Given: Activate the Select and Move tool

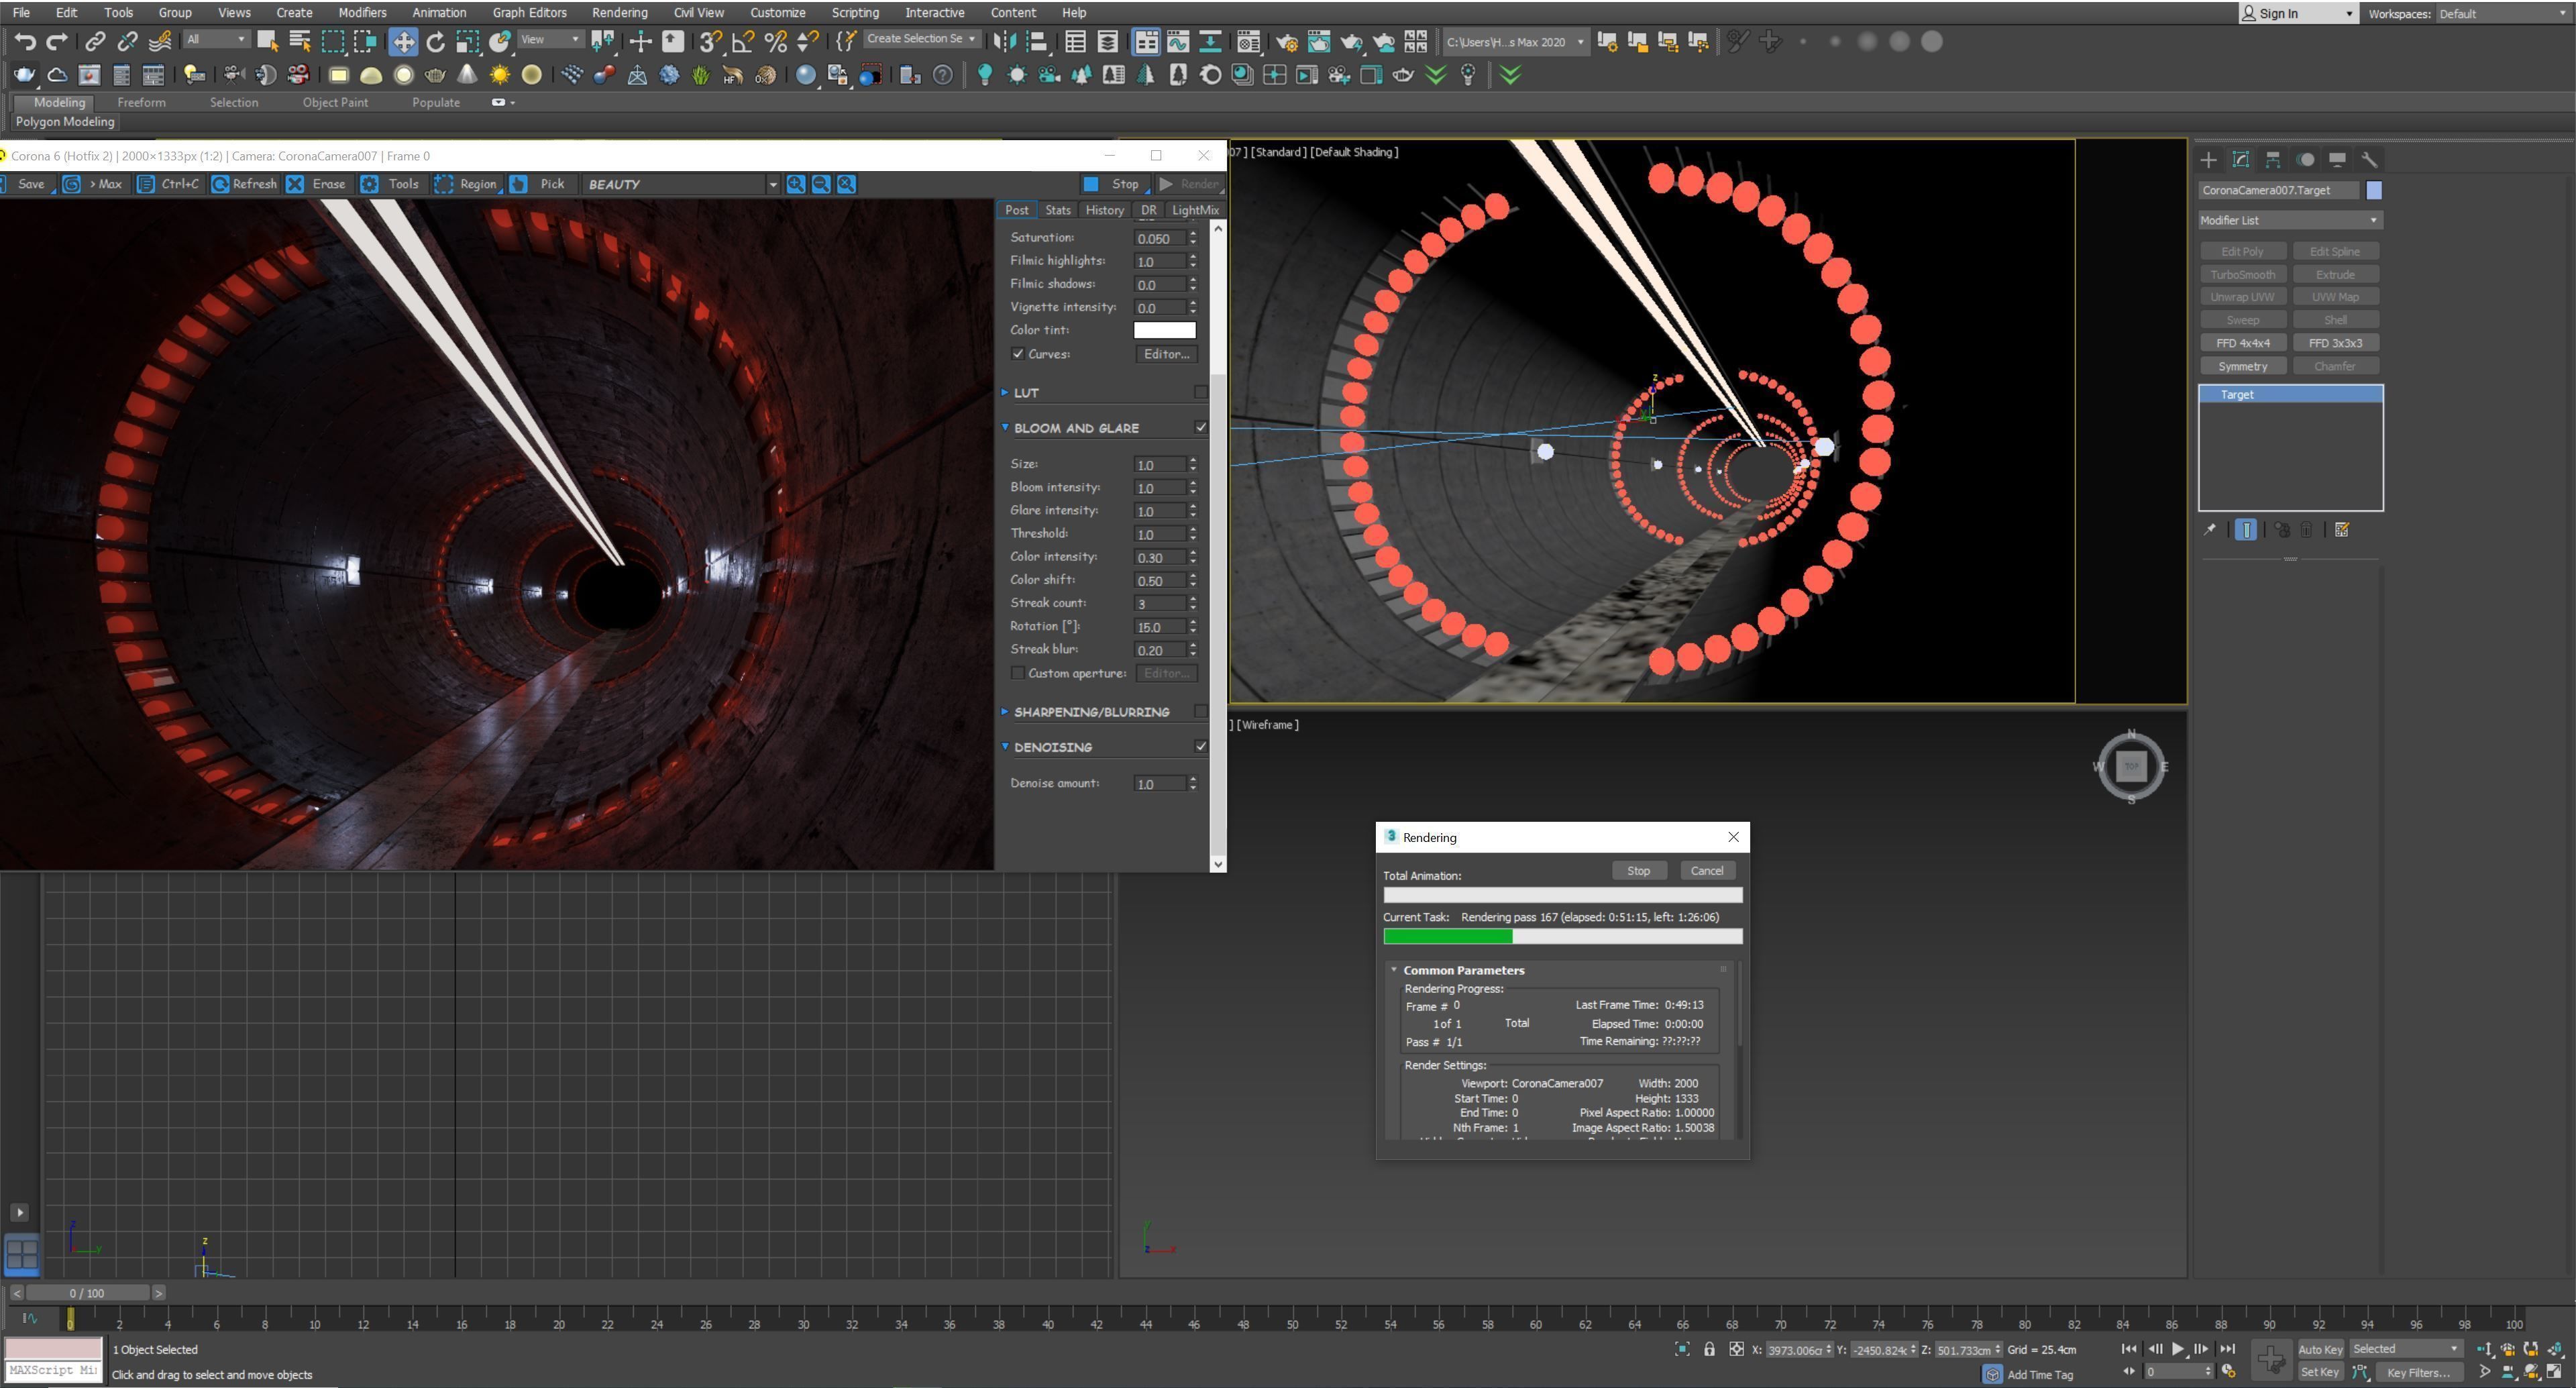Looking at the screenshot, I should click(x=403, y=41).
